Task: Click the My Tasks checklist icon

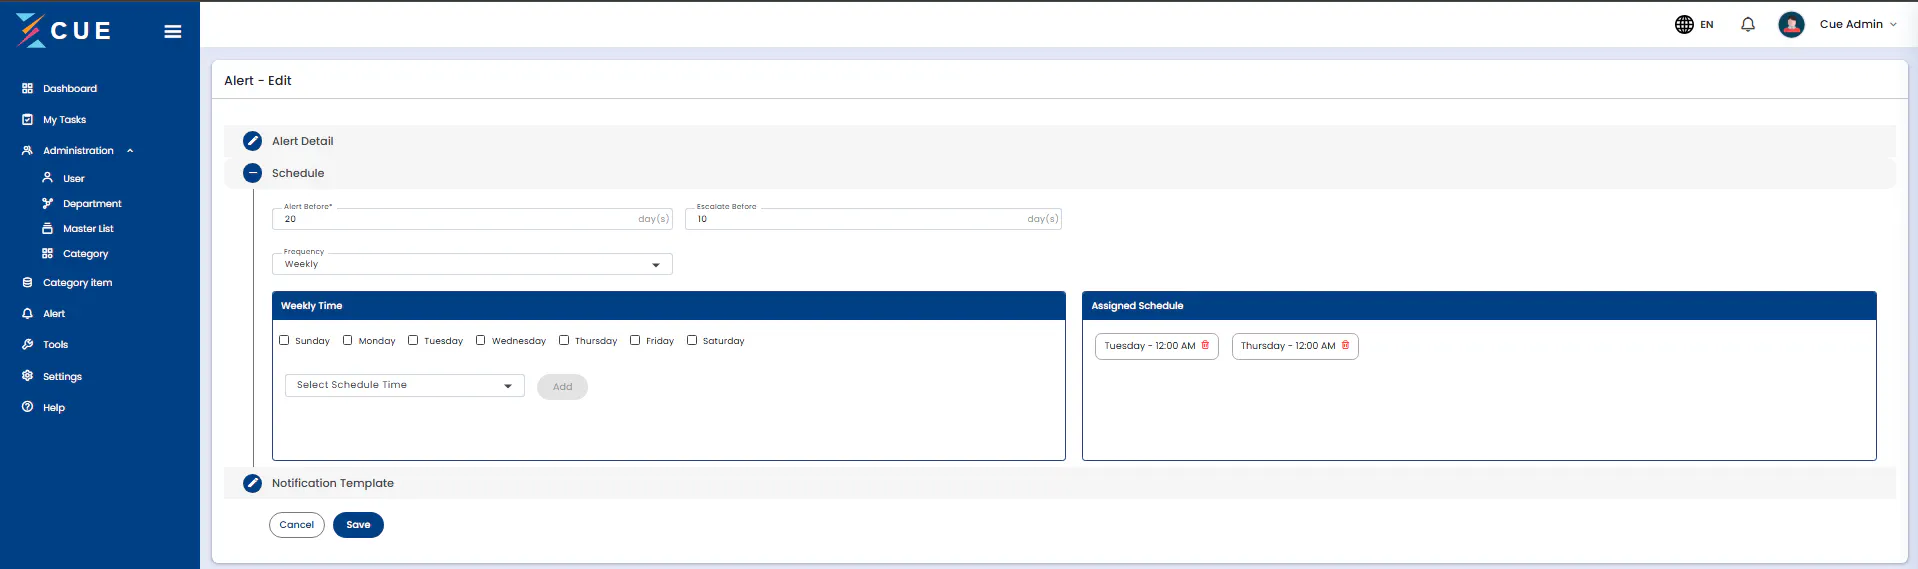Action: click(28, 119)
